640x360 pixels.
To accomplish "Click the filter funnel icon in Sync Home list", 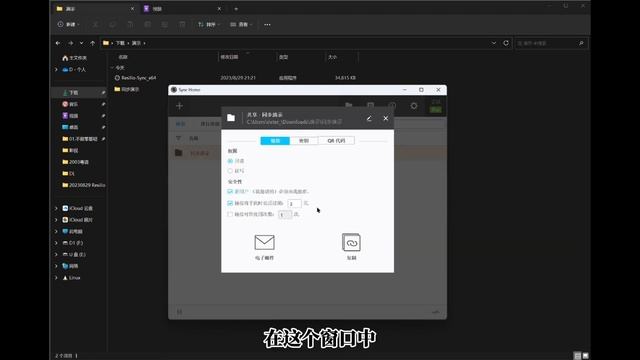I will click(x=178, y=138).
